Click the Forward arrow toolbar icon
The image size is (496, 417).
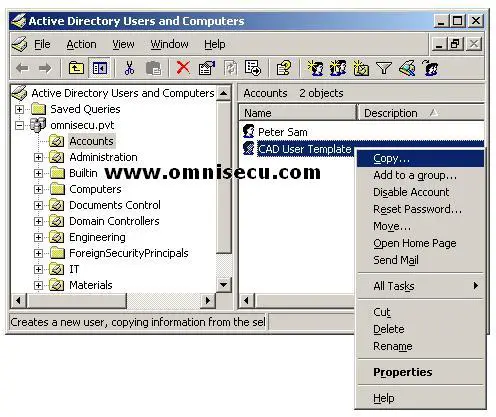[x=45, y=68]
